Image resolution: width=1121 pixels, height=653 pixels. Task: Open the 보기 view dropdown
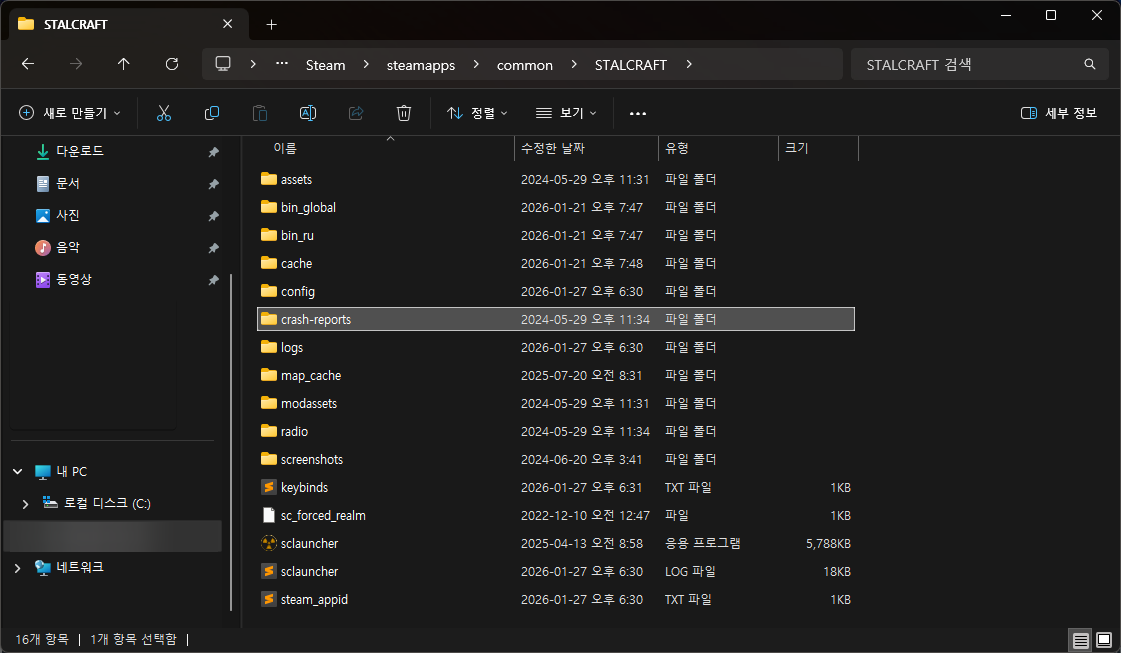566,113
